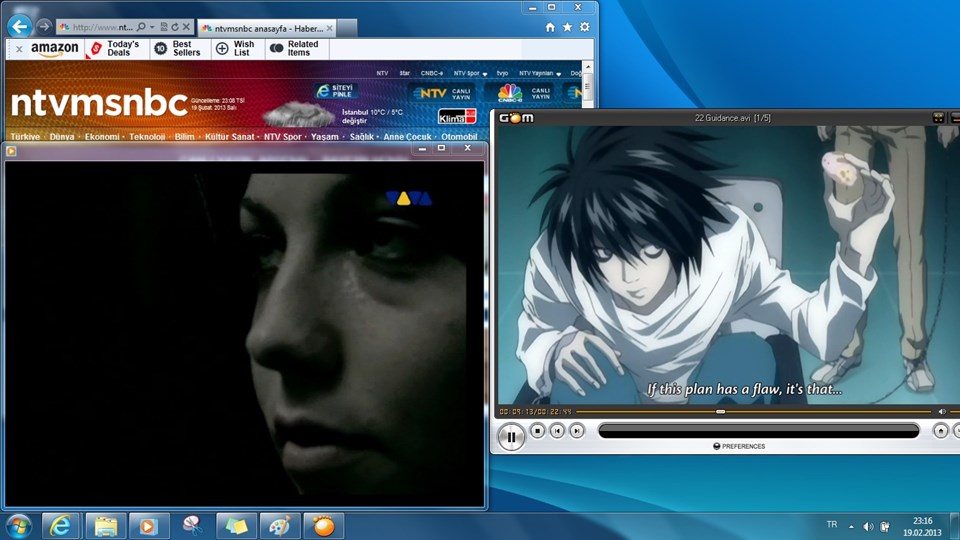This screenshot has height=540, width=960.
Task: Open GOM Player file eject button
Action: pyautogui.click(x=941, y=431)
